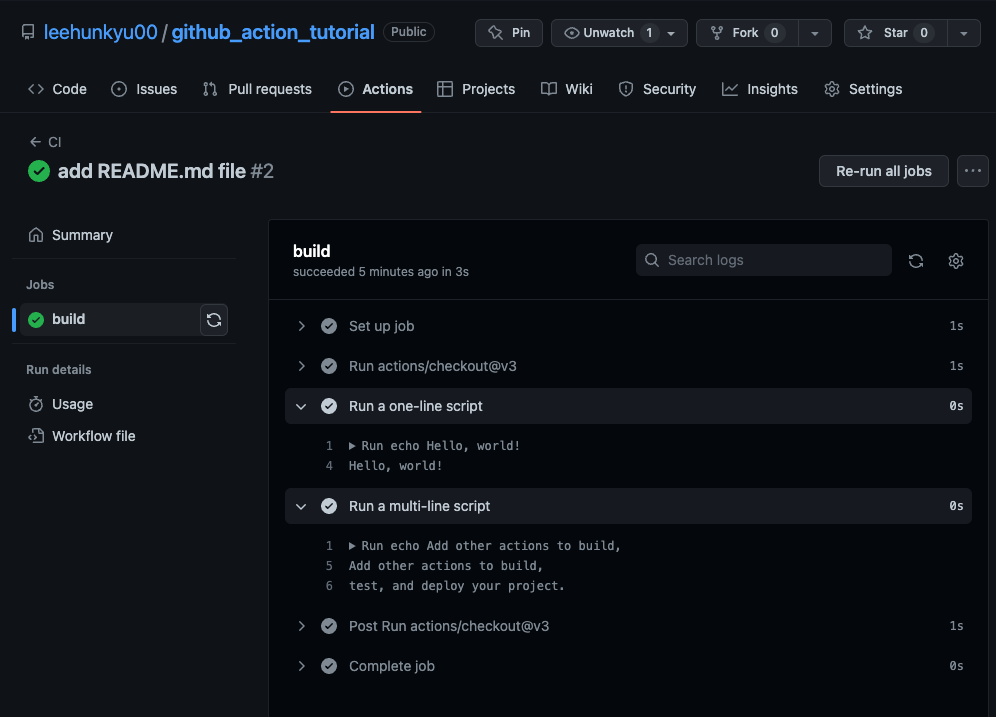Open the Security tab
This screenshot has height=717, width=996.
point(657,90)
